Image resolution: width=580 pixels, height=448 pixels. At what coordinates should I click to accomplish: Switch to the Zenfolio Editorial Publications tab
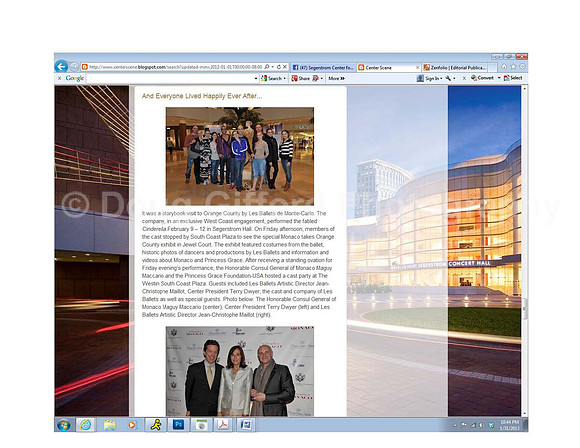(455, 68)
